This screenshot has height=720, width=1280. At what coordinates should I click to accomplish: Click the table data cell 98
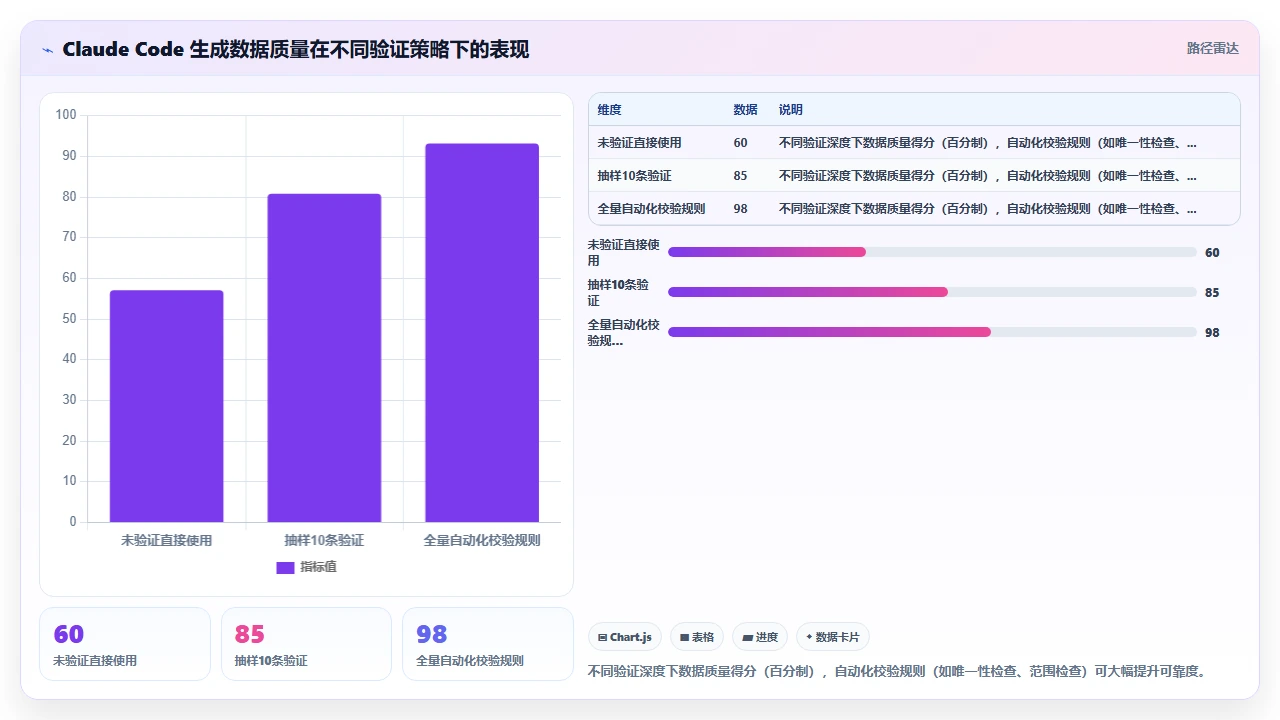[741, 209]
